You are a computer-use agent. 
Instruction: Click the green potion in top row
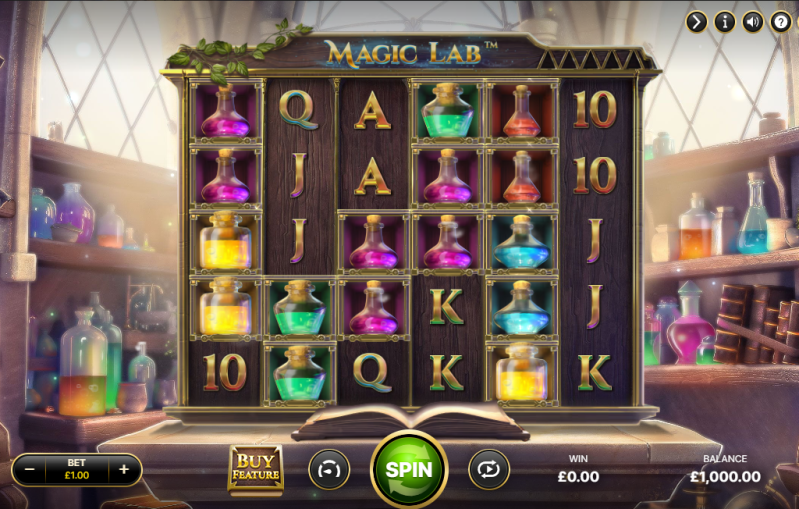(x=447, y=111)
